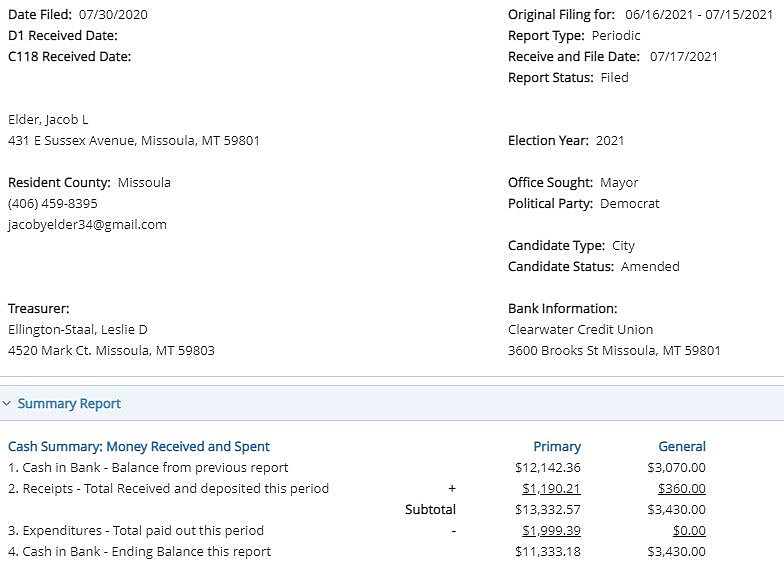Click the treasurer name Ellington-Staal, Leslie D

78,330
